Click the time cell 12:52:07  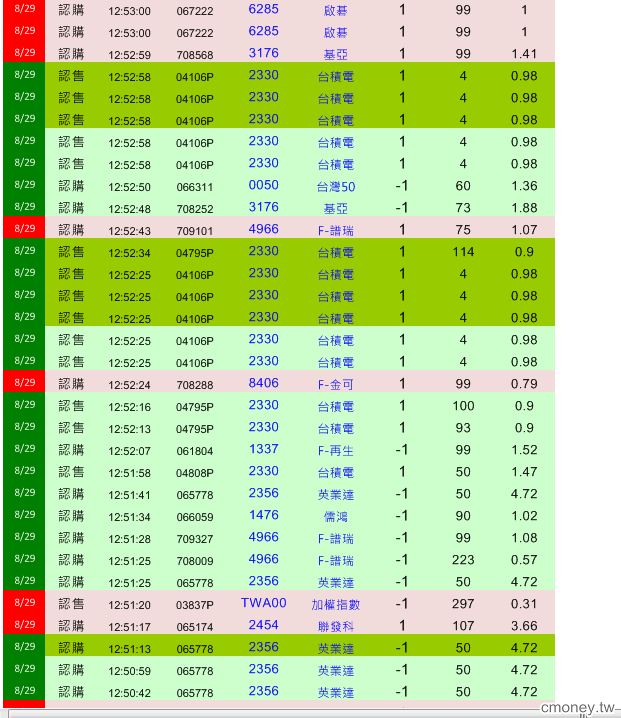129,451
